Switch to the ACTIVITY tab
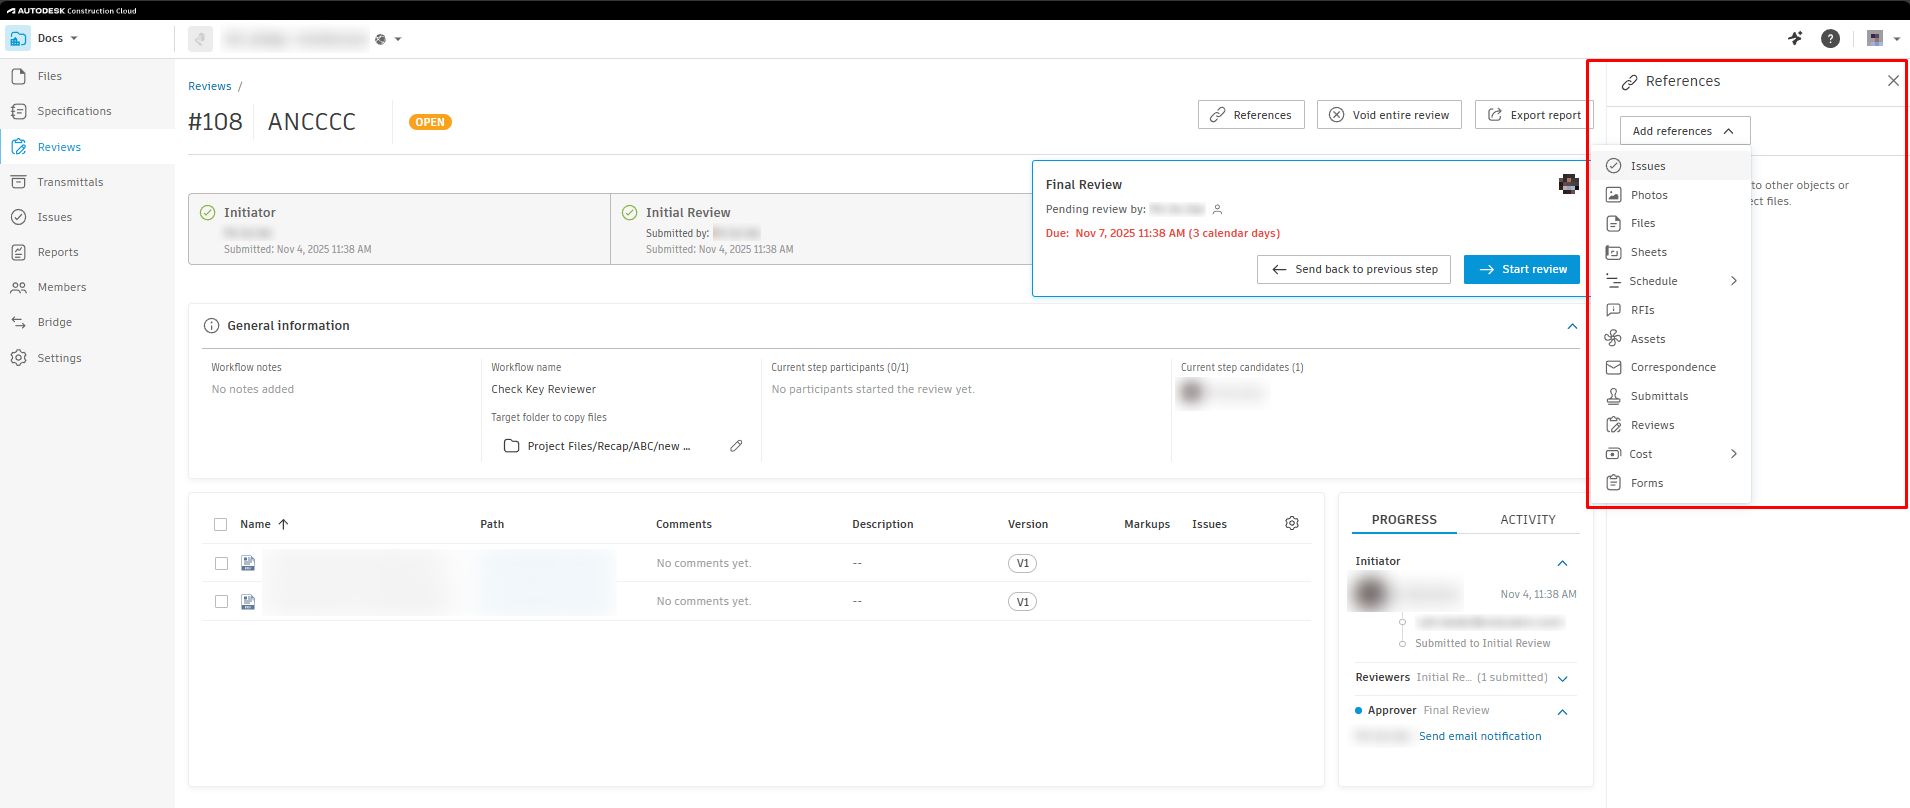This screenshot has height=808, width=1910. pyautogui.click(x=1527, y=520)
